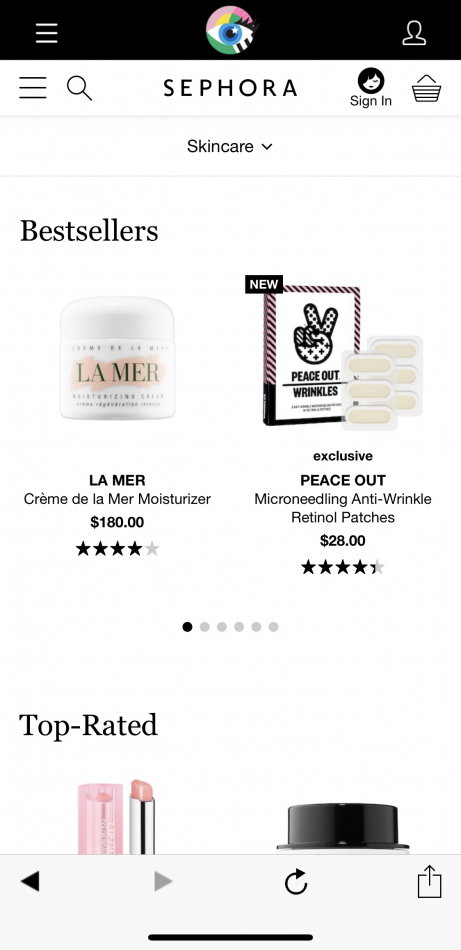Screen dimensions: 461x950
Task: Open the shopping basket icon
Action: [426, 88]
